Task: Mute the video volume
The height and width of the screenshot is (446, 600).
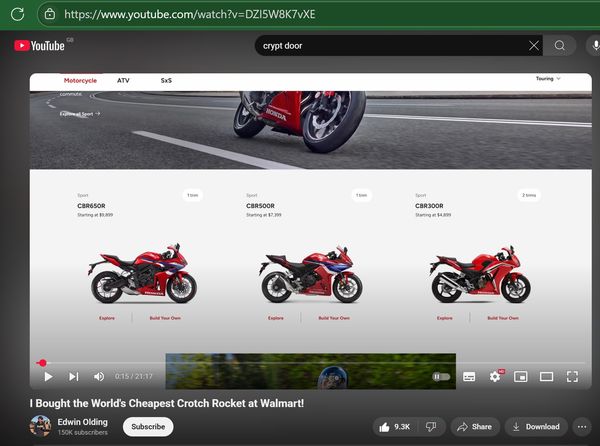Action: 99,377
